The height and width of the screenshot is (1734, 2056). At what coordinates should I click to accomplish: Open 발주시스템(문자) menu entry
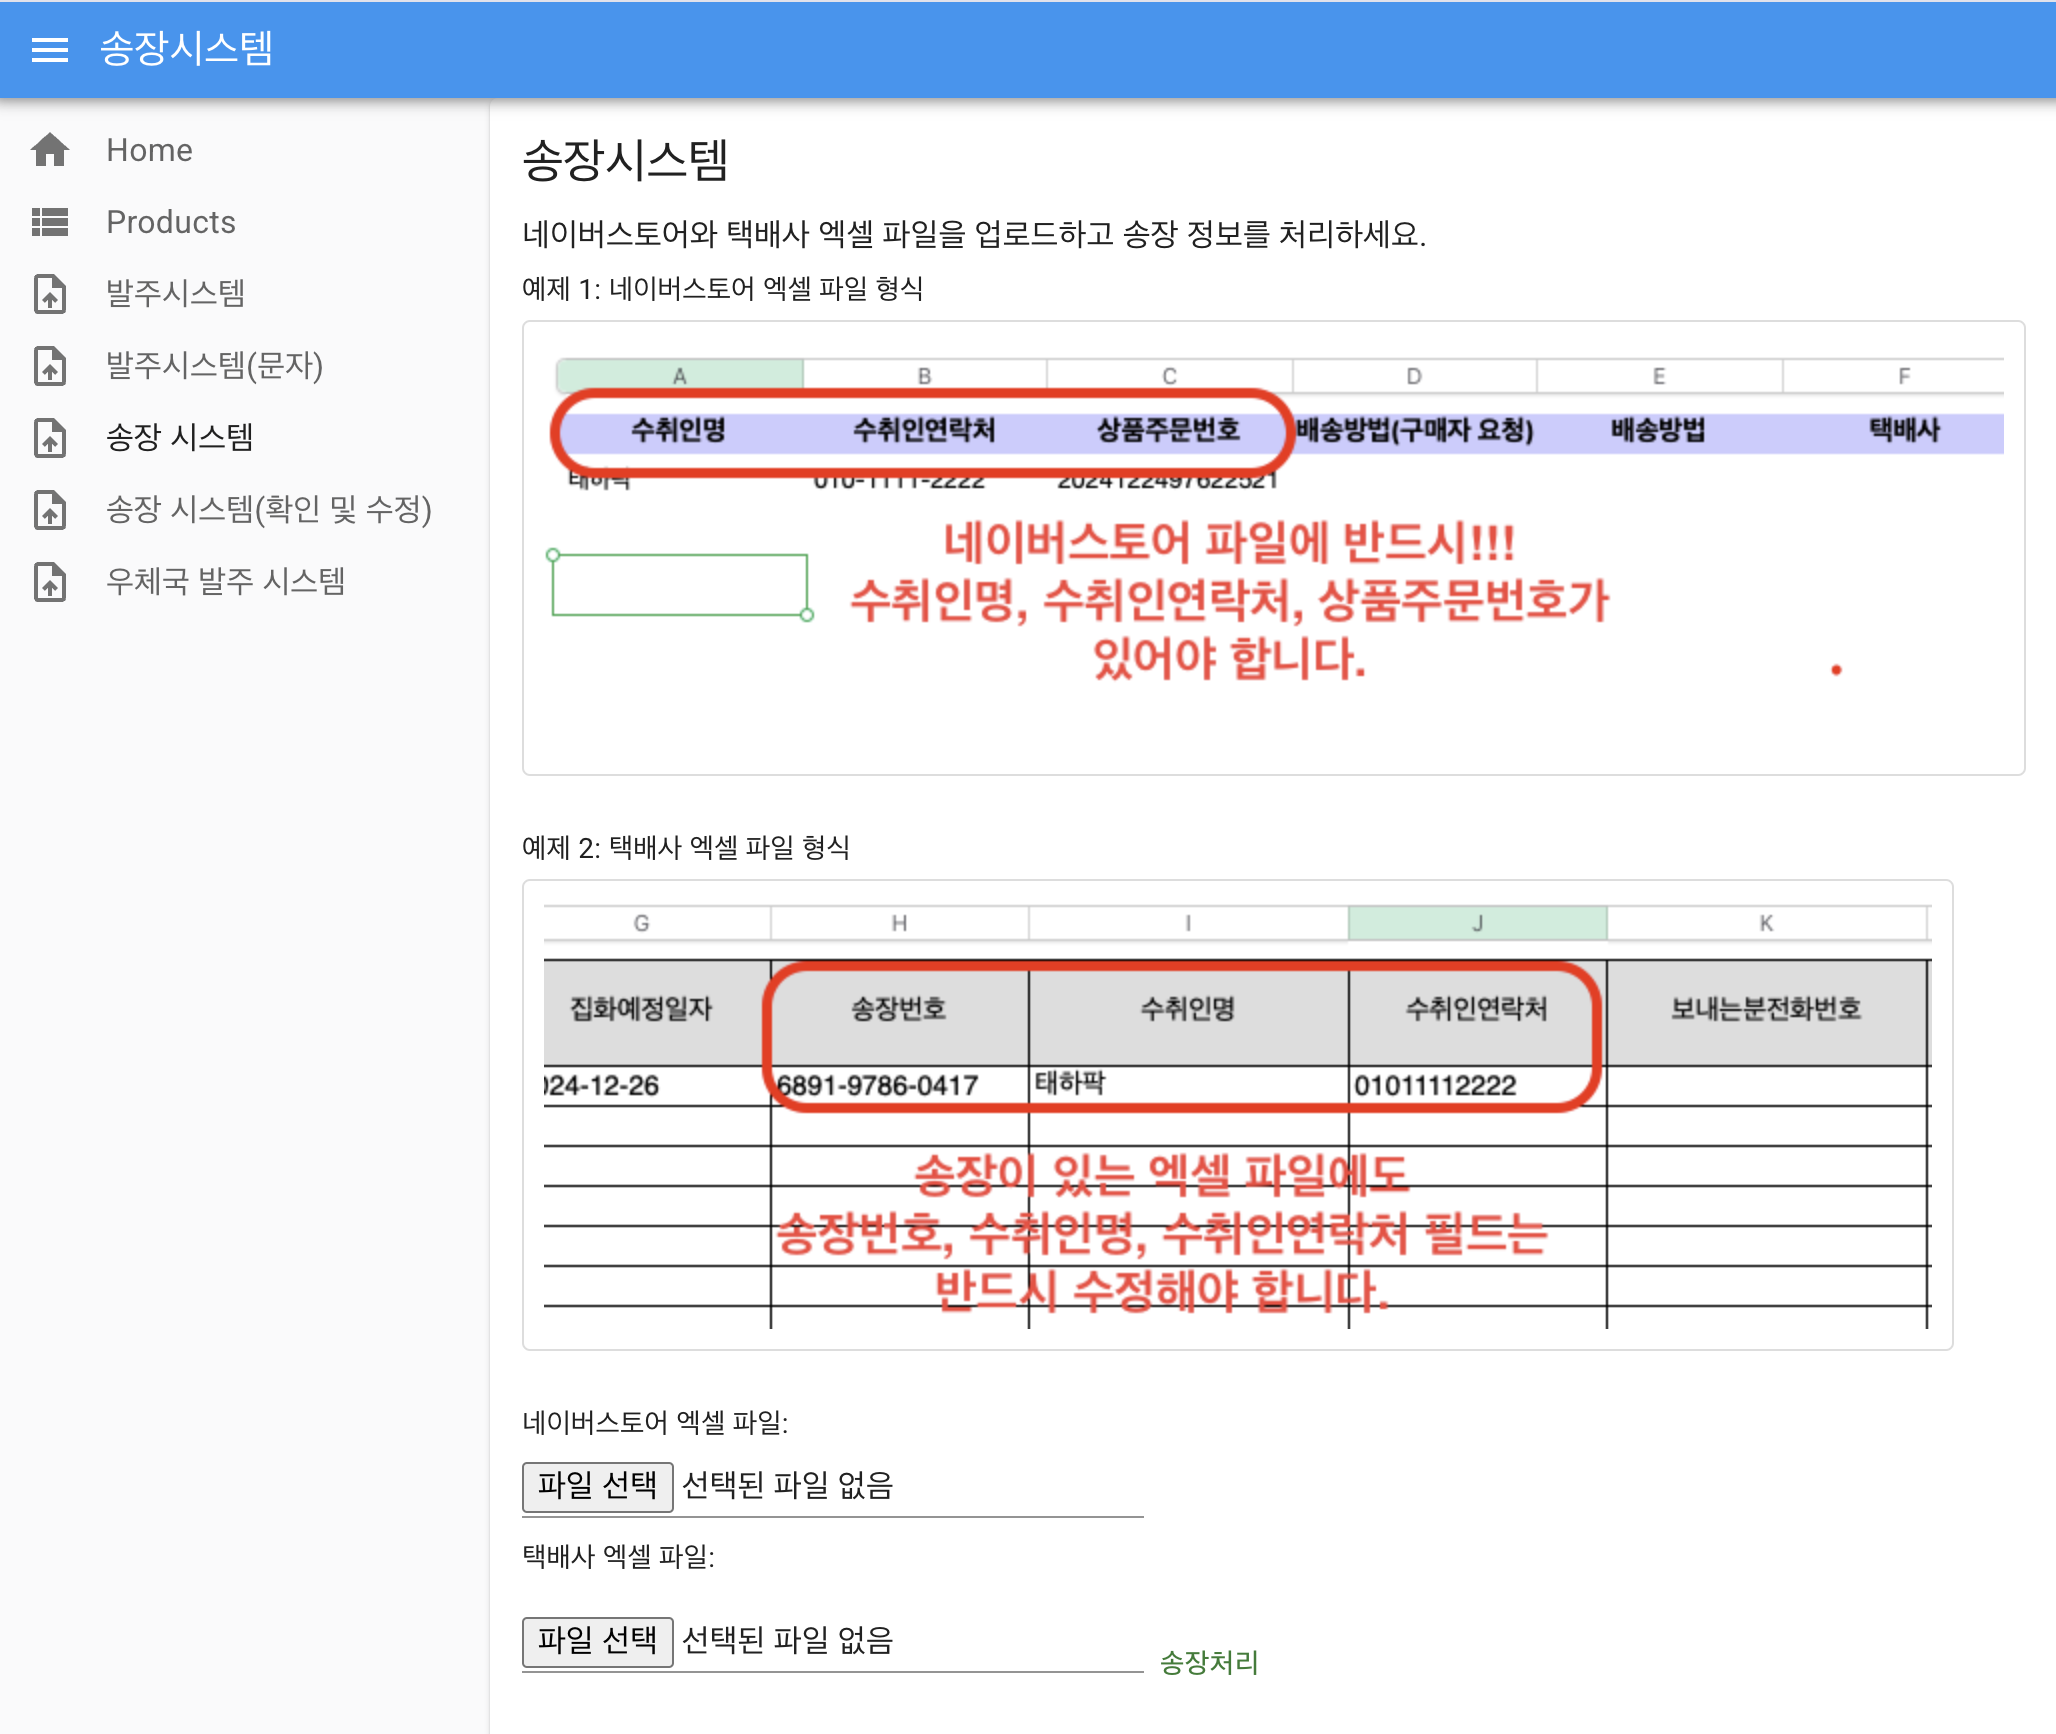coord(214,366)
